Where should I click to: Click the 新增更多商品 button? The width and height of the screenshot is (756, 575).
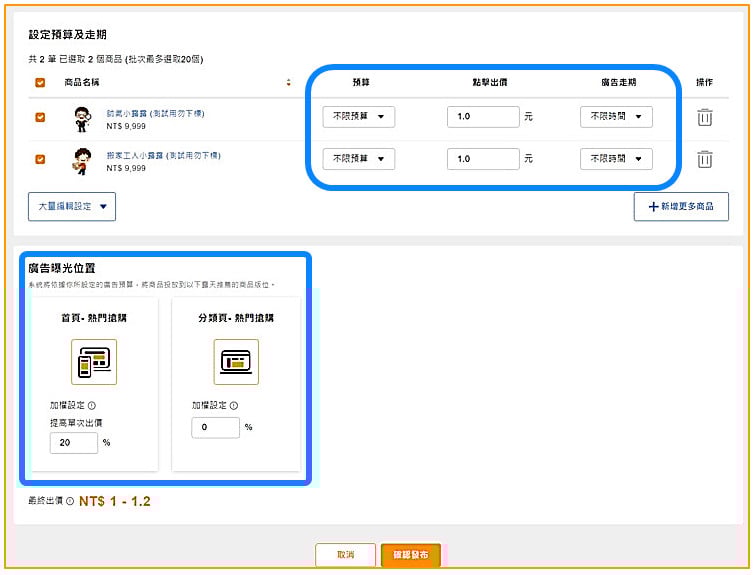click(681, 206)
